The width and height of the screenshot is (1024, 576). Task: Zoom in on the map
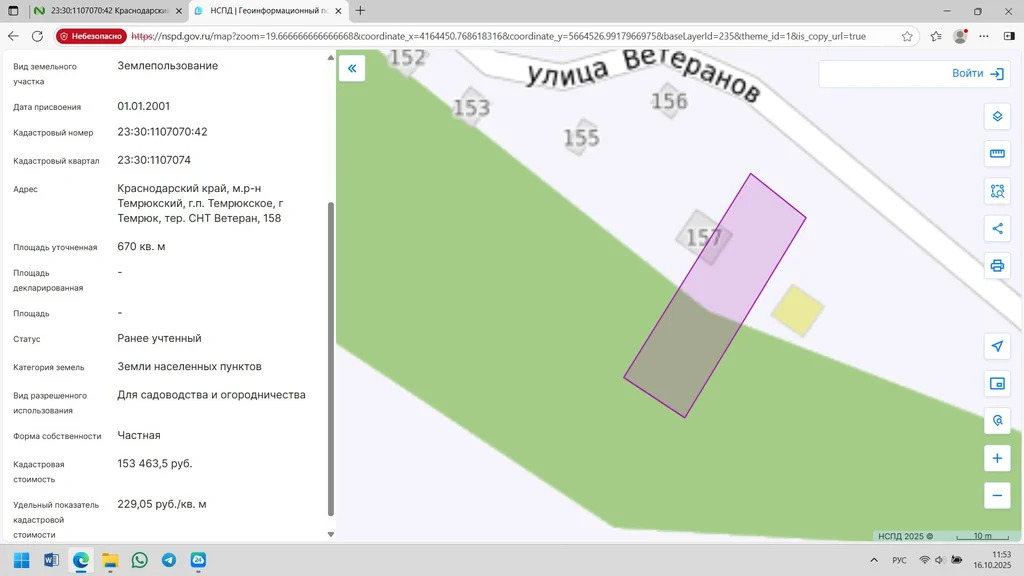pyautogui.click(x=996, y=459)
